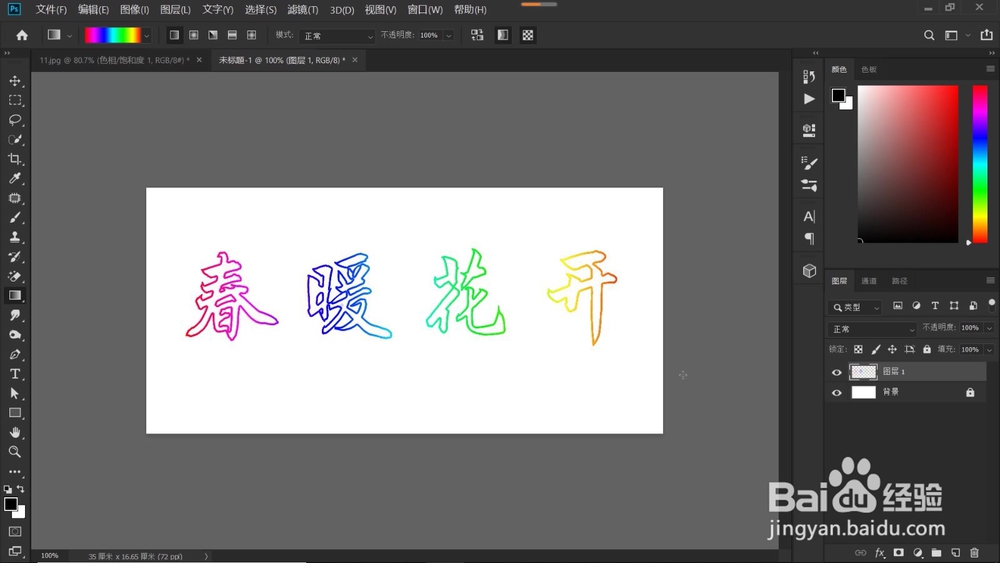Choose reflected gradient style
The image size is (1000, 563).
tap(232, 35)
